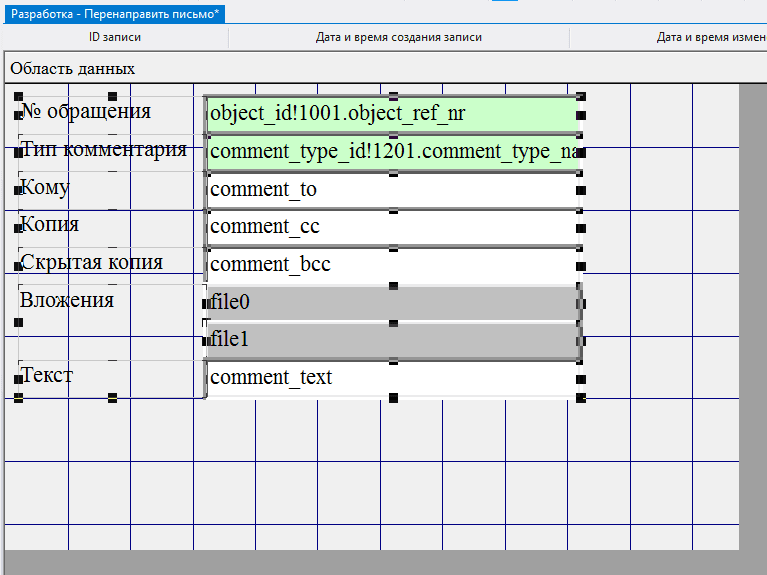Select the 'Область данных' section bar
Image resolution: width=767 pixels, height=575 pixels.
(x=73, y=68)
